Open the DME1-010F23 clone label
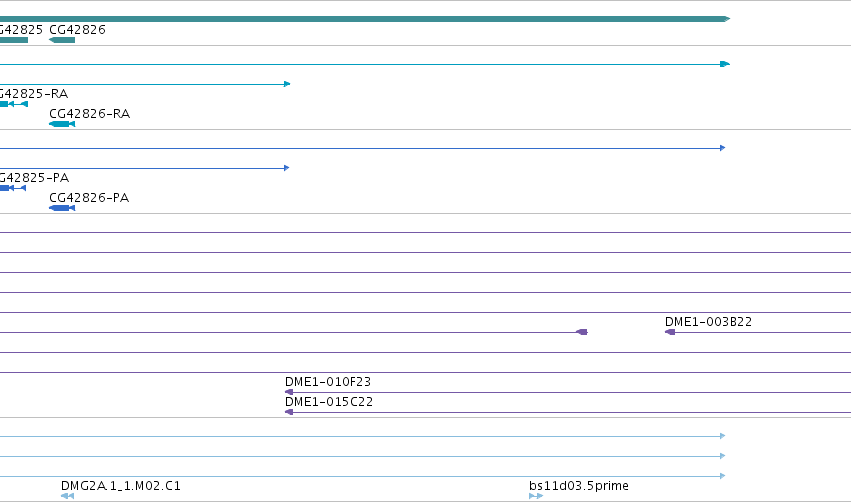This screenshot has width=851, height=502. (x=328, y=382)
